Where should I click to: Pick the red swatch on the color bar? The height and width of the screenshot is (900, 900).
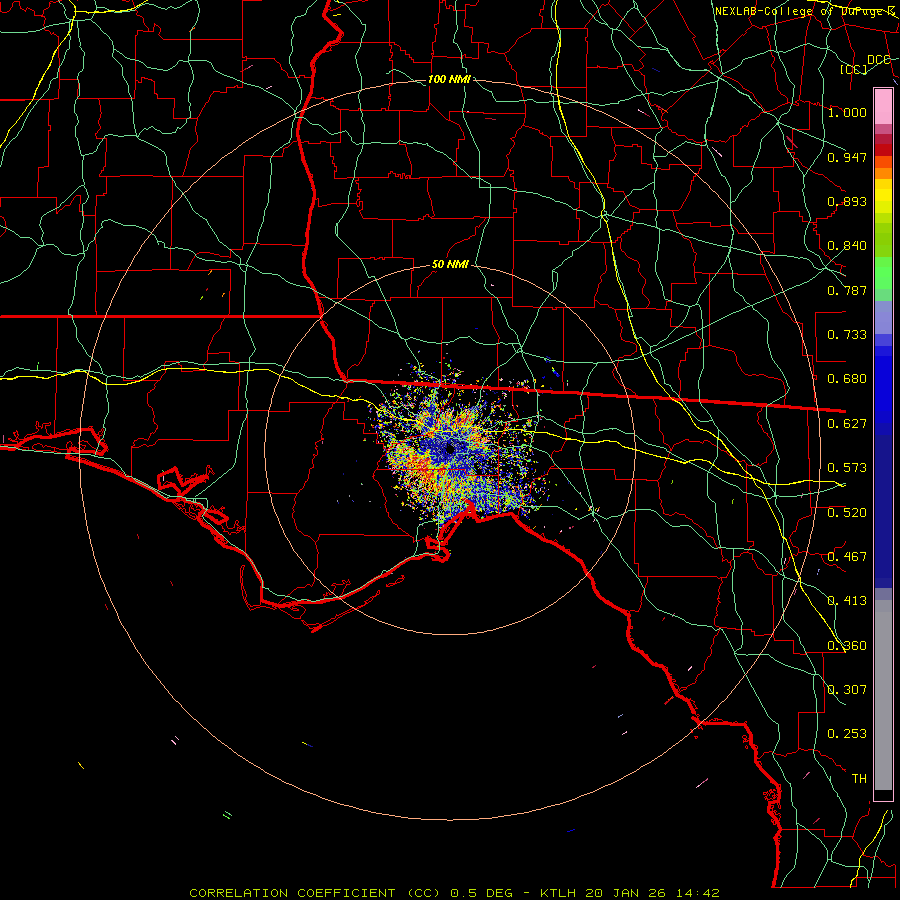tap(883, 150)
